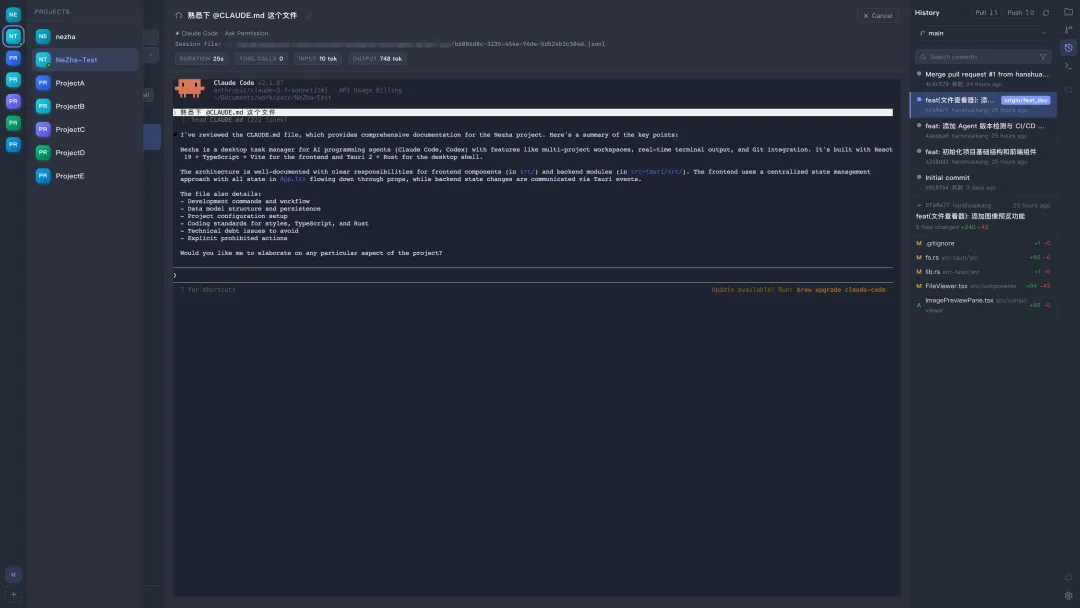Select the History clock icon in right rail
The width and height of the screenshot is (1080, 608).
[x=1068, y=48]
